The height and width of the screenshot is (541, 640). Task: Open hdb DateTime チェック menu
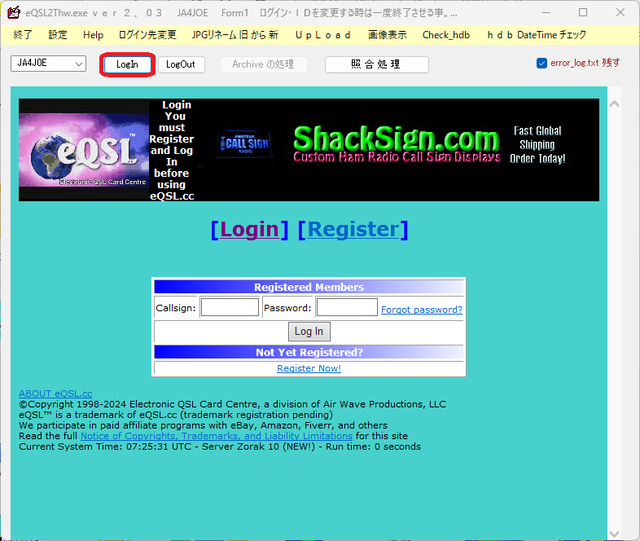536,35
